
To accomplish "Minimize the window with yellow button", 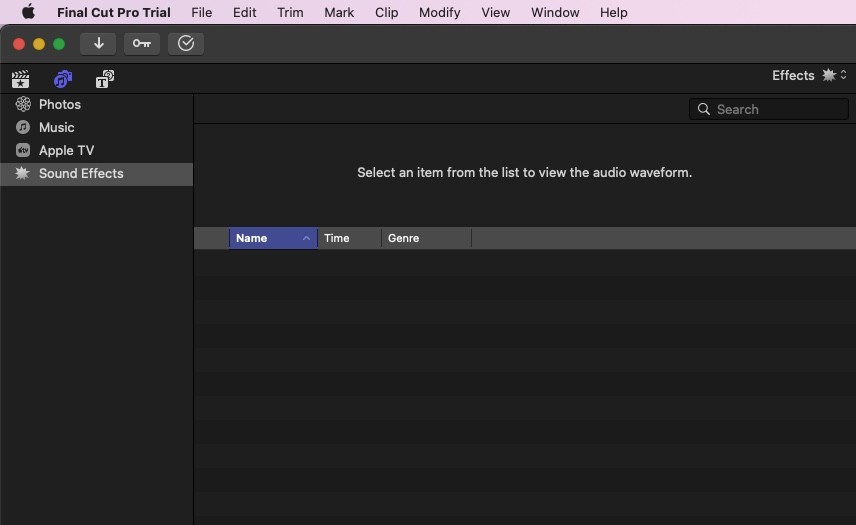I will point(39,44).
